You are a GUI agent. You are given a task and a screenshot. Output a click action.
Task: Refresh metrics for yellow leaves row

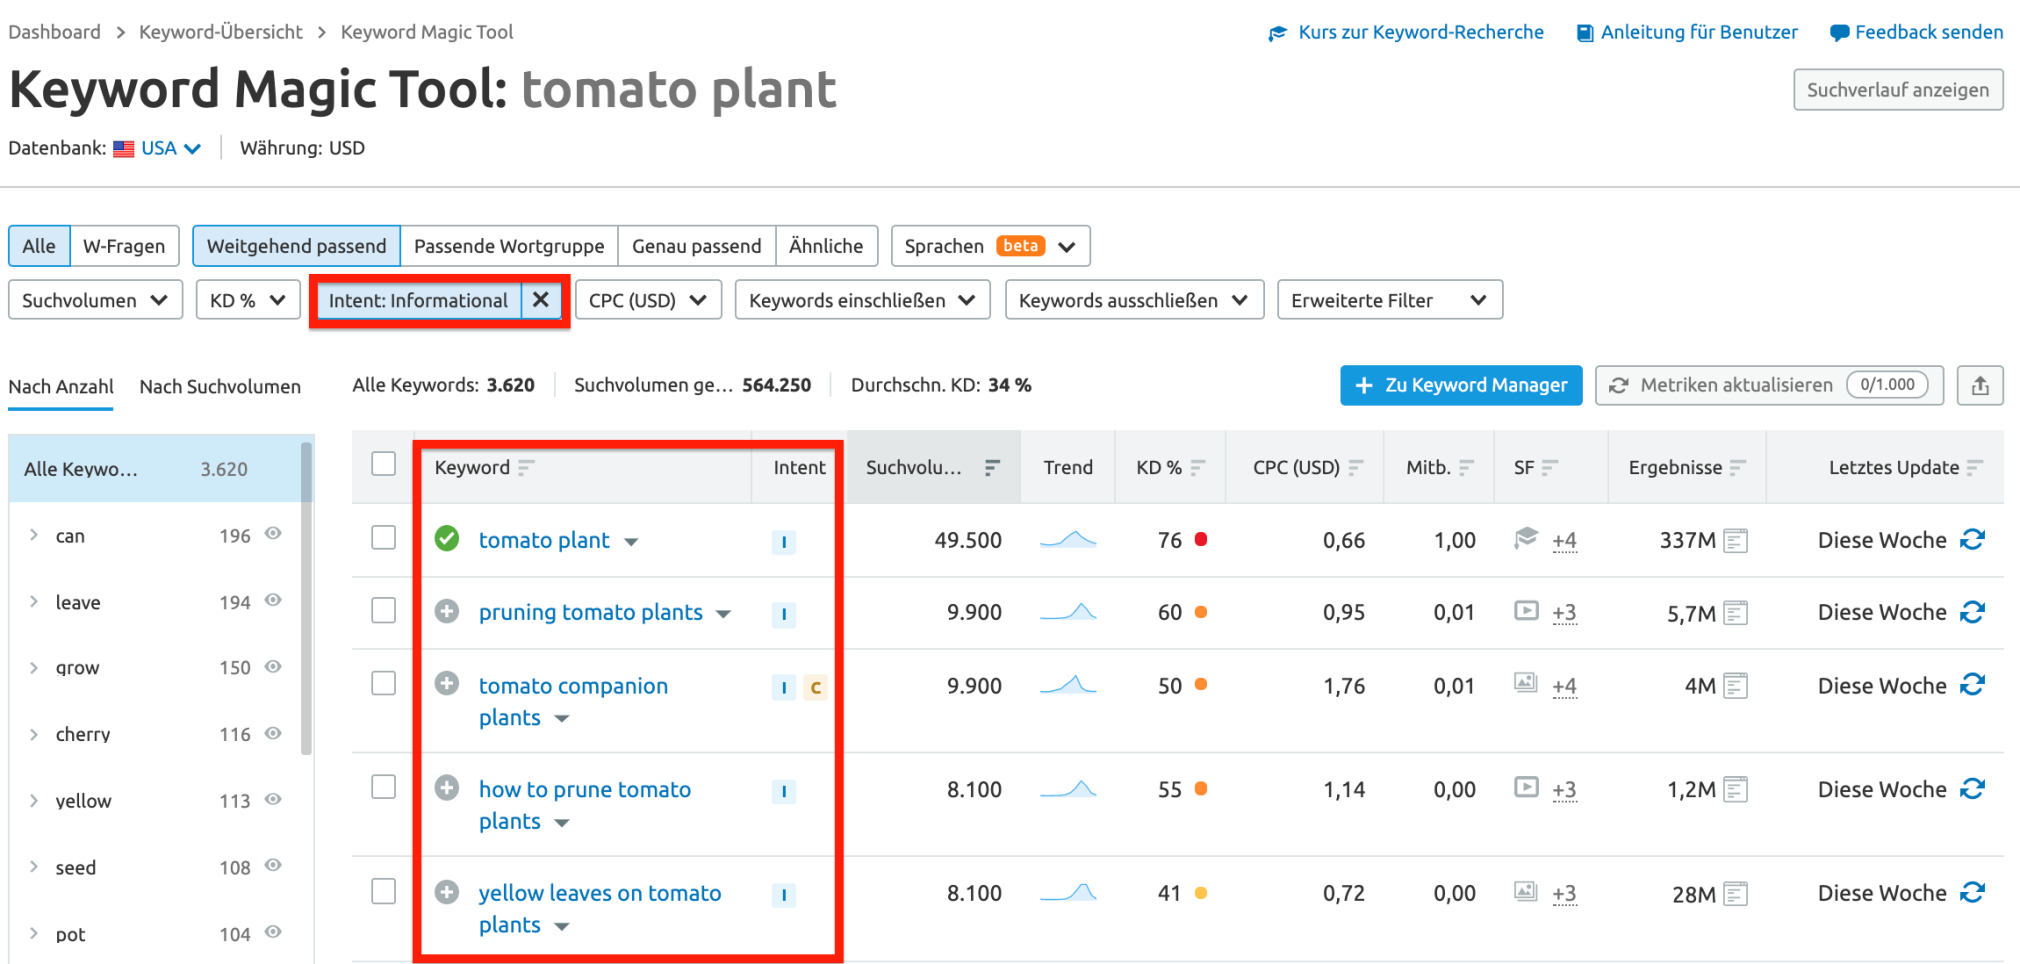coord(1972,892)
